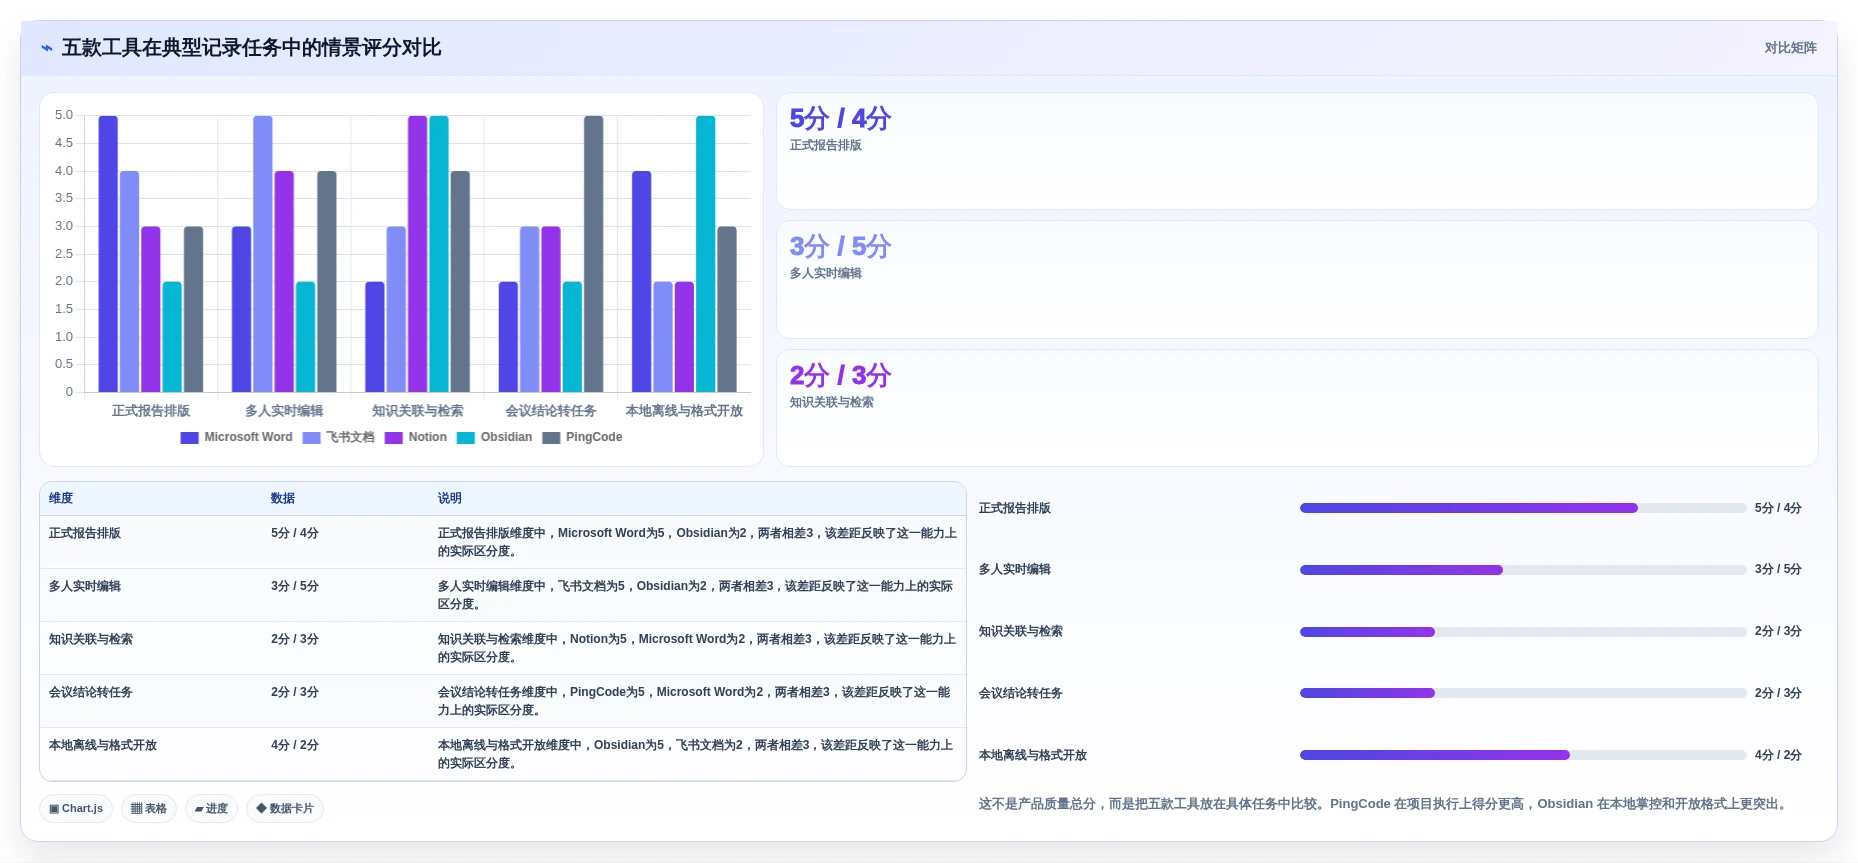Click description mentioning Notion为5 in table
1858x863 pixels.
point(696,648)
